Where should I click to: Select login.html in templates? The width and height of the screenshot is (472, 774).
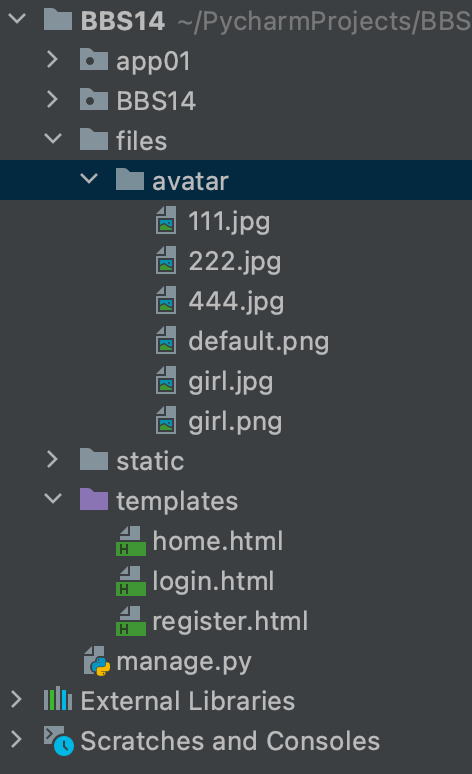click(x=213, y=581)
